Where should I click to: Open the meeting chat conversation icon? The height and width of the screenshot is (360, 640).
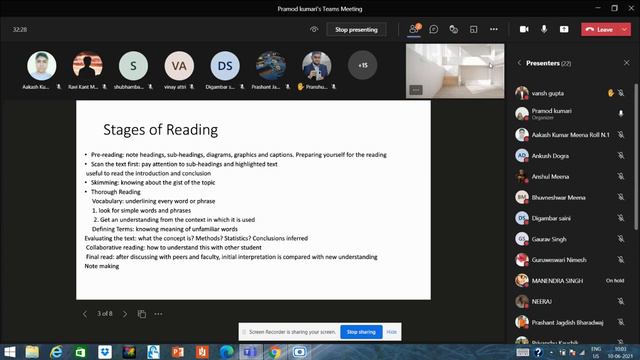434,29
